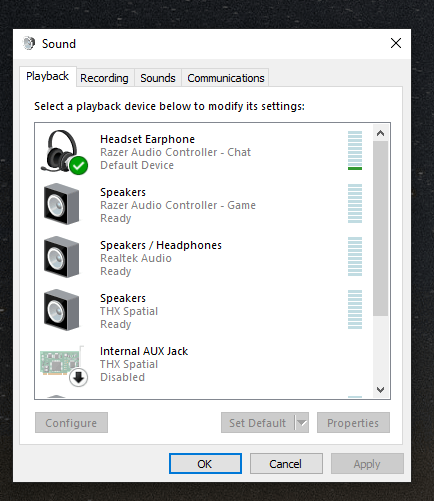Select the 'Headset Earphone' device name
Screen dimensions: 434x501
pos(147,139)
